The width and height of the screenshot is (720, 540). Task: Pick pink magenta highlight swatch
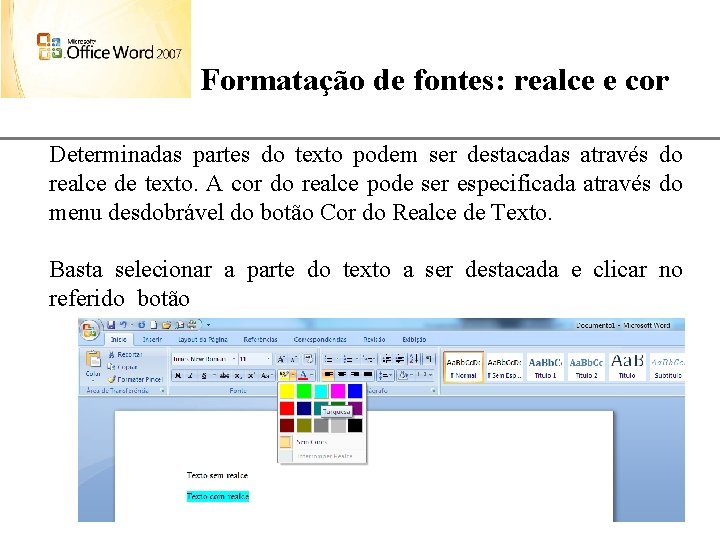(x=338, y=391)
